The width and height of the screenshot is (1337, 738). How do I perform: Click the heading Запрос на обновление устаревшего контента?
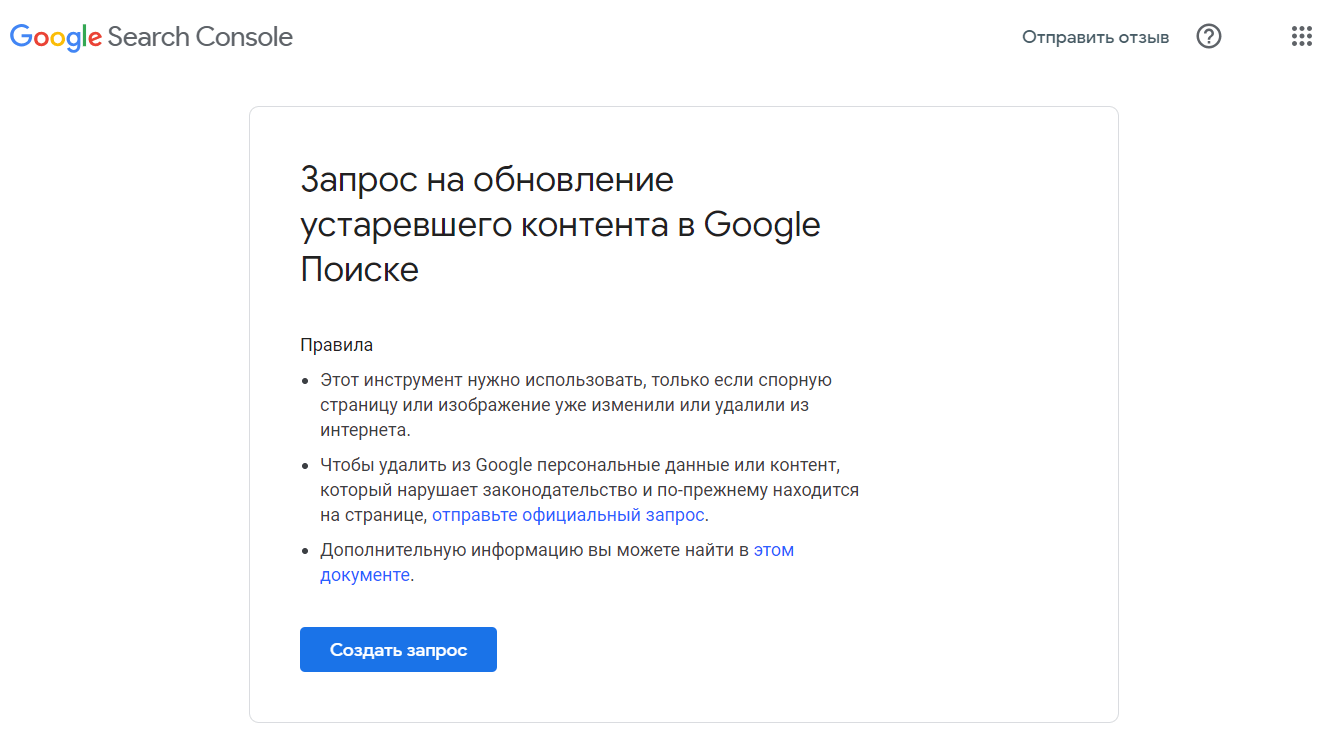click(560, 225)
